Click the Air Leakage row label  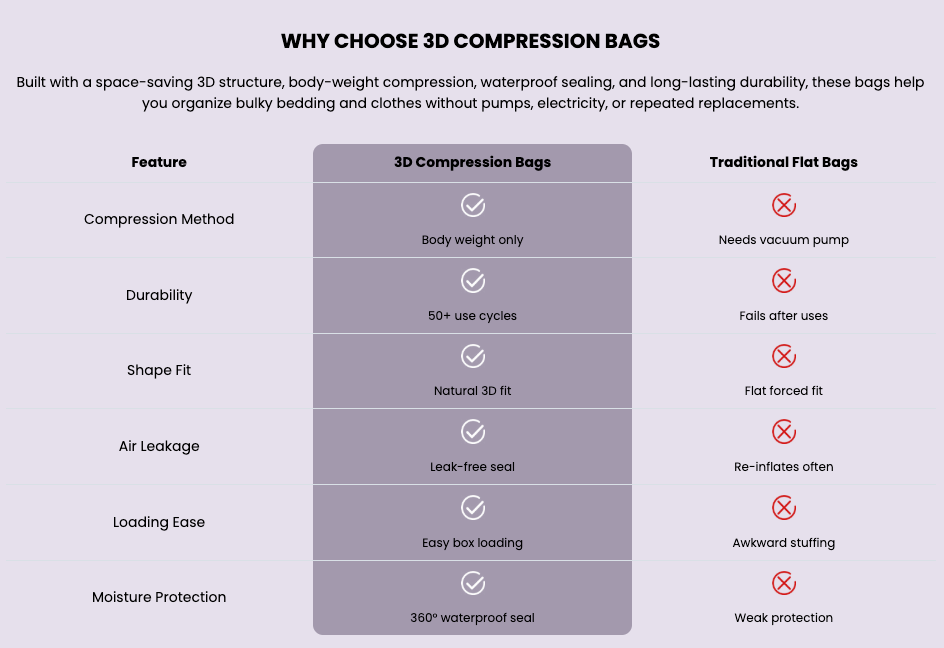pos(159,446)
